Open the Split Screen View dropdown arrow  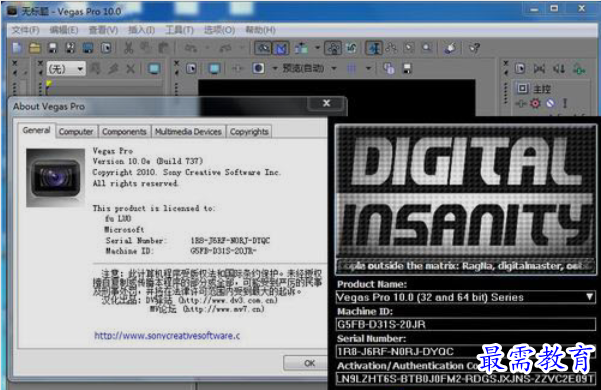(x=275, y=69)
